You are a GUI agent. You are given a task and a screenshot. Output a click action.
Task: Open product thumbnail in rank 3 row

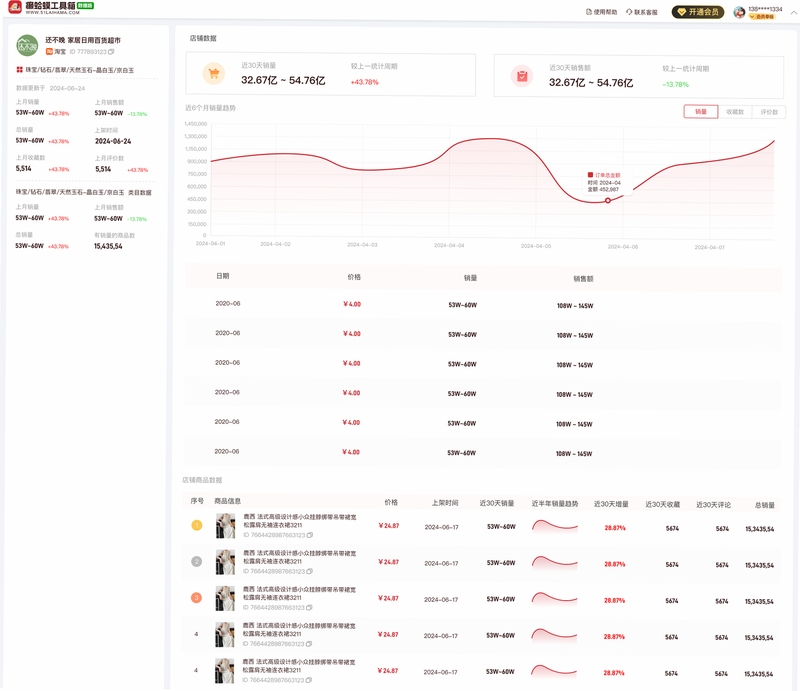pyautogui.click(x=224, y=598)
